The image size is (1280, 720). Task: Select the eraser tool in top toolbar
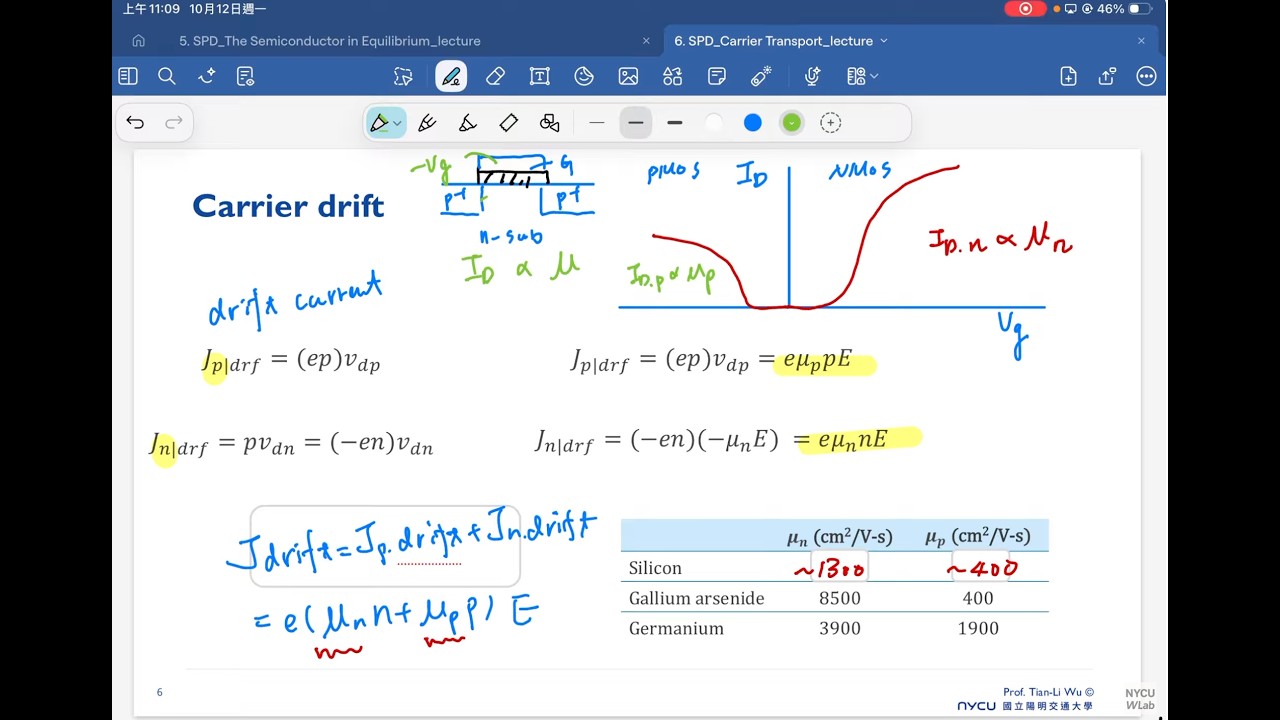tap(495, 76)
